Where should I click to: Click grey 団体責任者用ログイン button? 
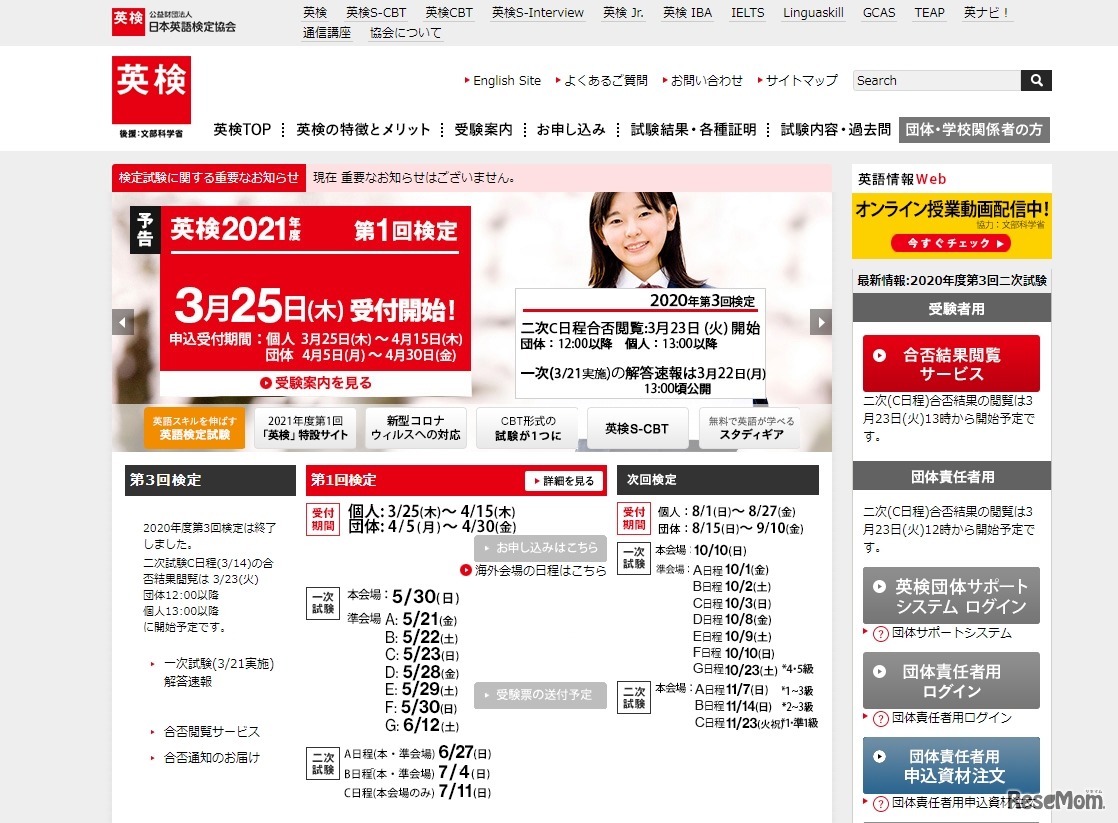pyautogui.click(x=951, y=680)
